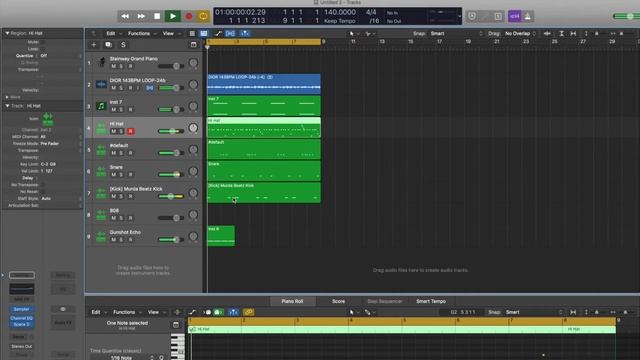The image size is (640, 360).
Task: Mute the Steinway Grand Piano track
Action: point(114,66)
